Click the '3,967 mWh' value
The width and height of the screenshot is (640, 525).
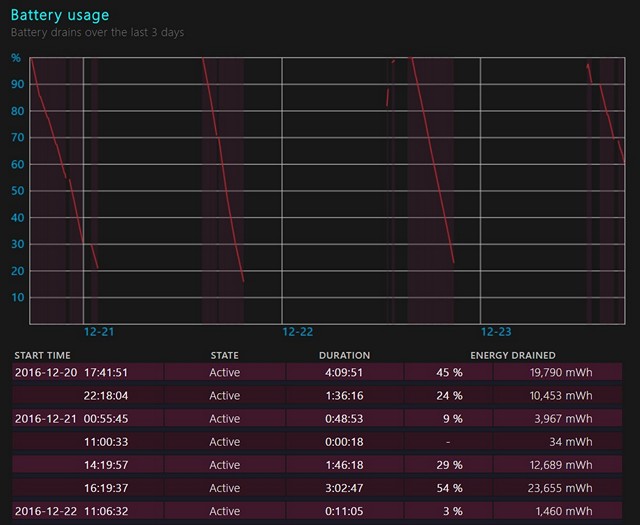coord(563,418)
